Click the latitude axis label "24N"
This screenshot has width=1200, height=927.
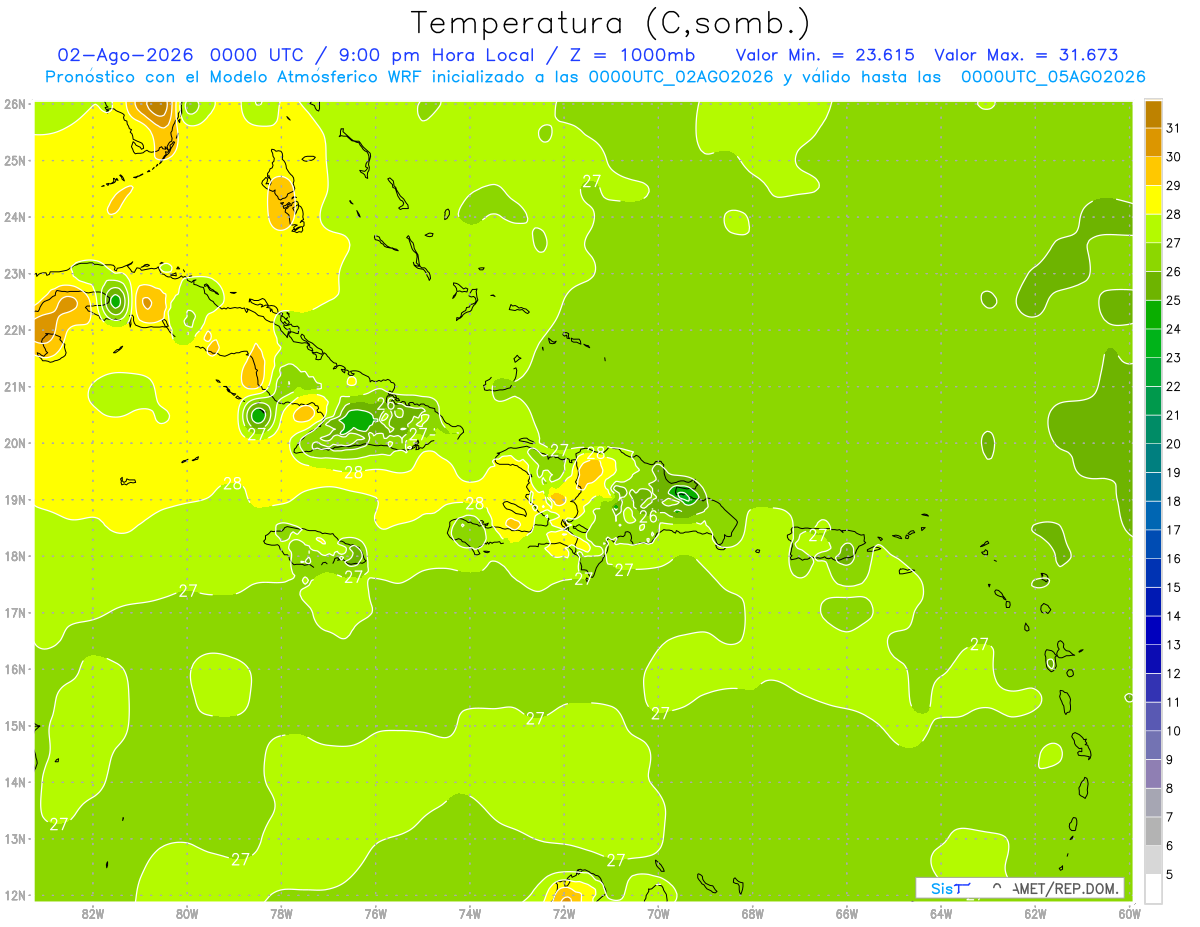click(15, 217)
